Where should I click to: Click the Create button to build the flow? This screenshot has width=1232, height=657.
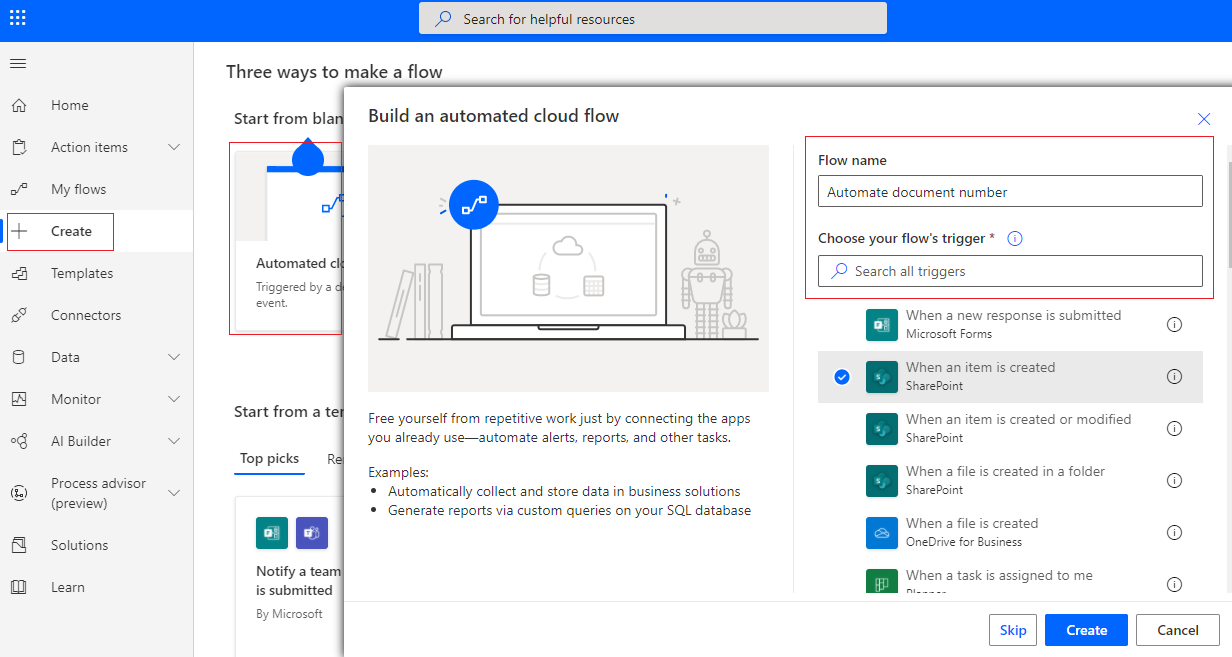click(x=1086, y=630)
